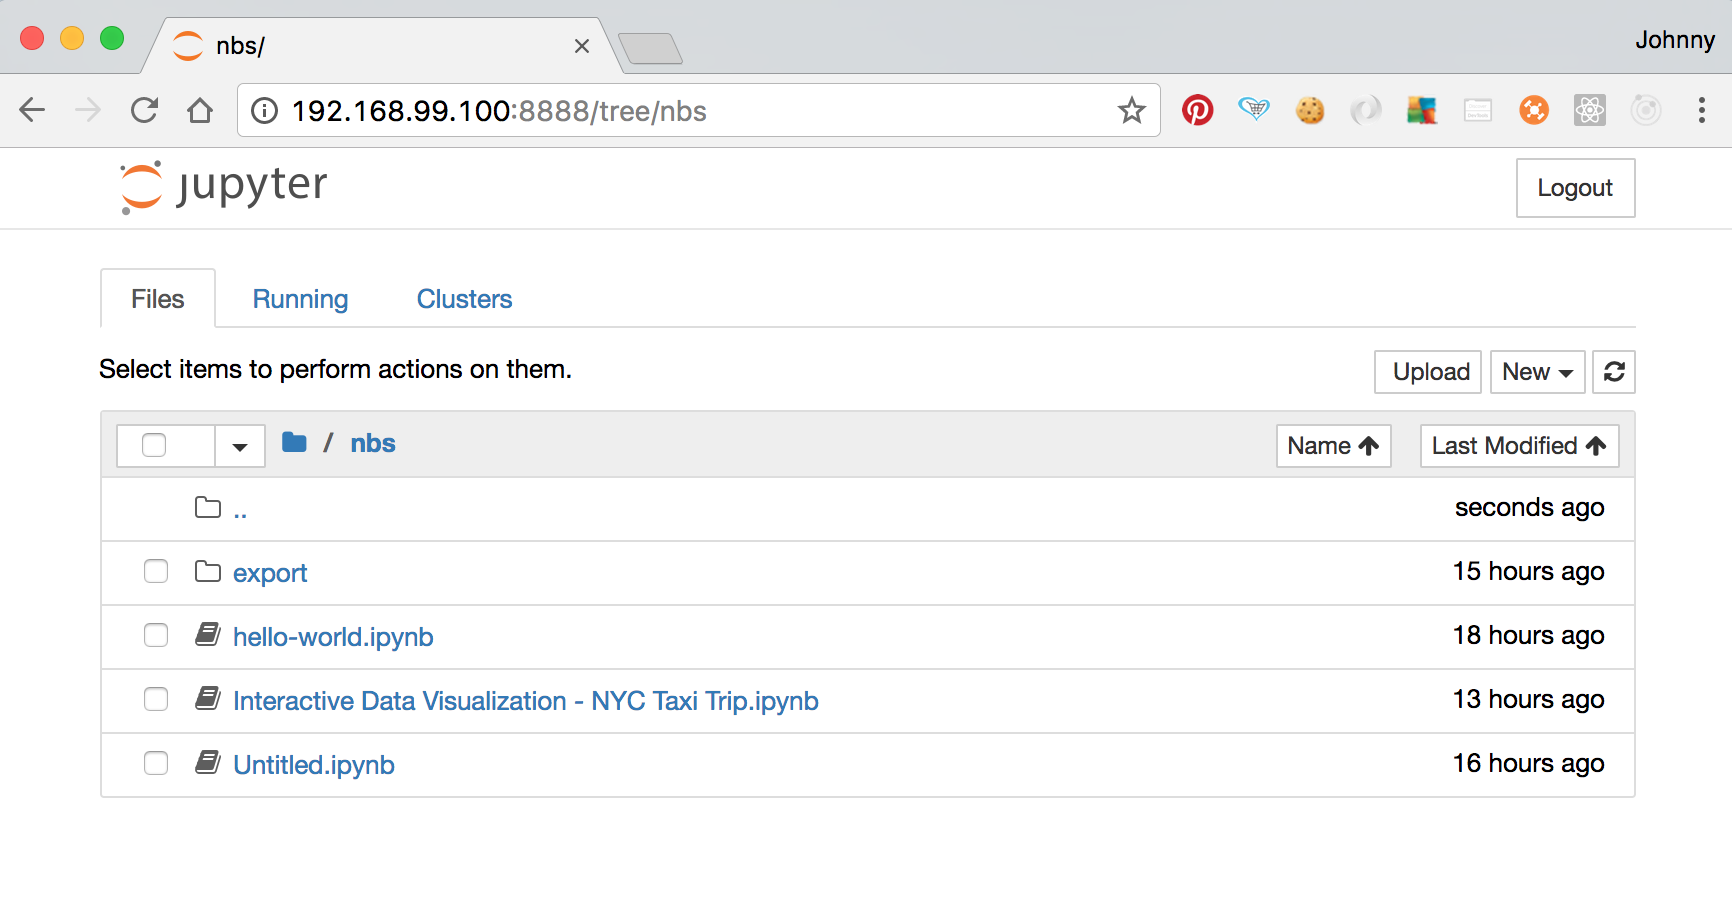Close the nbs/ browser tab
Screen dimensions: 1732x904
582,46
